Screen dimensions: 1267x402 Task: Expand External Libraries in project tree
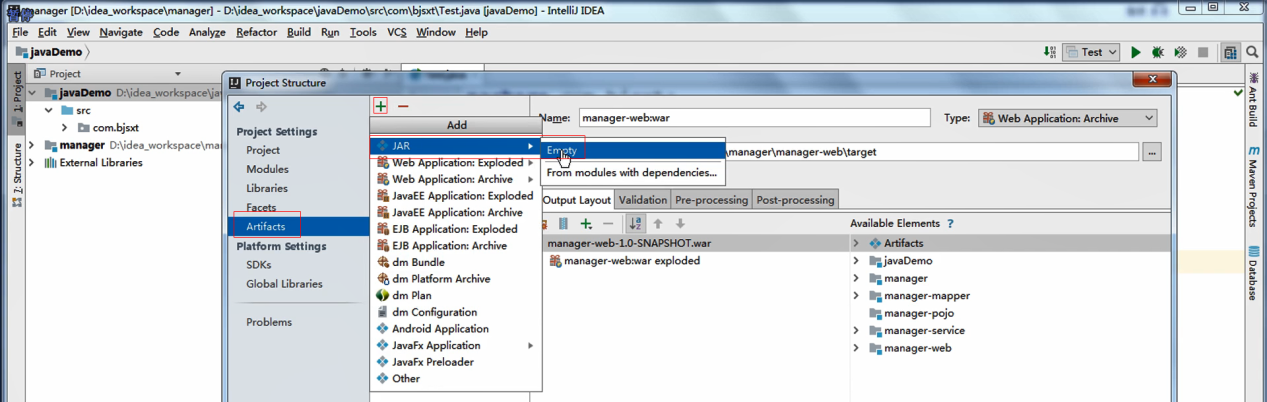[32, 162]
